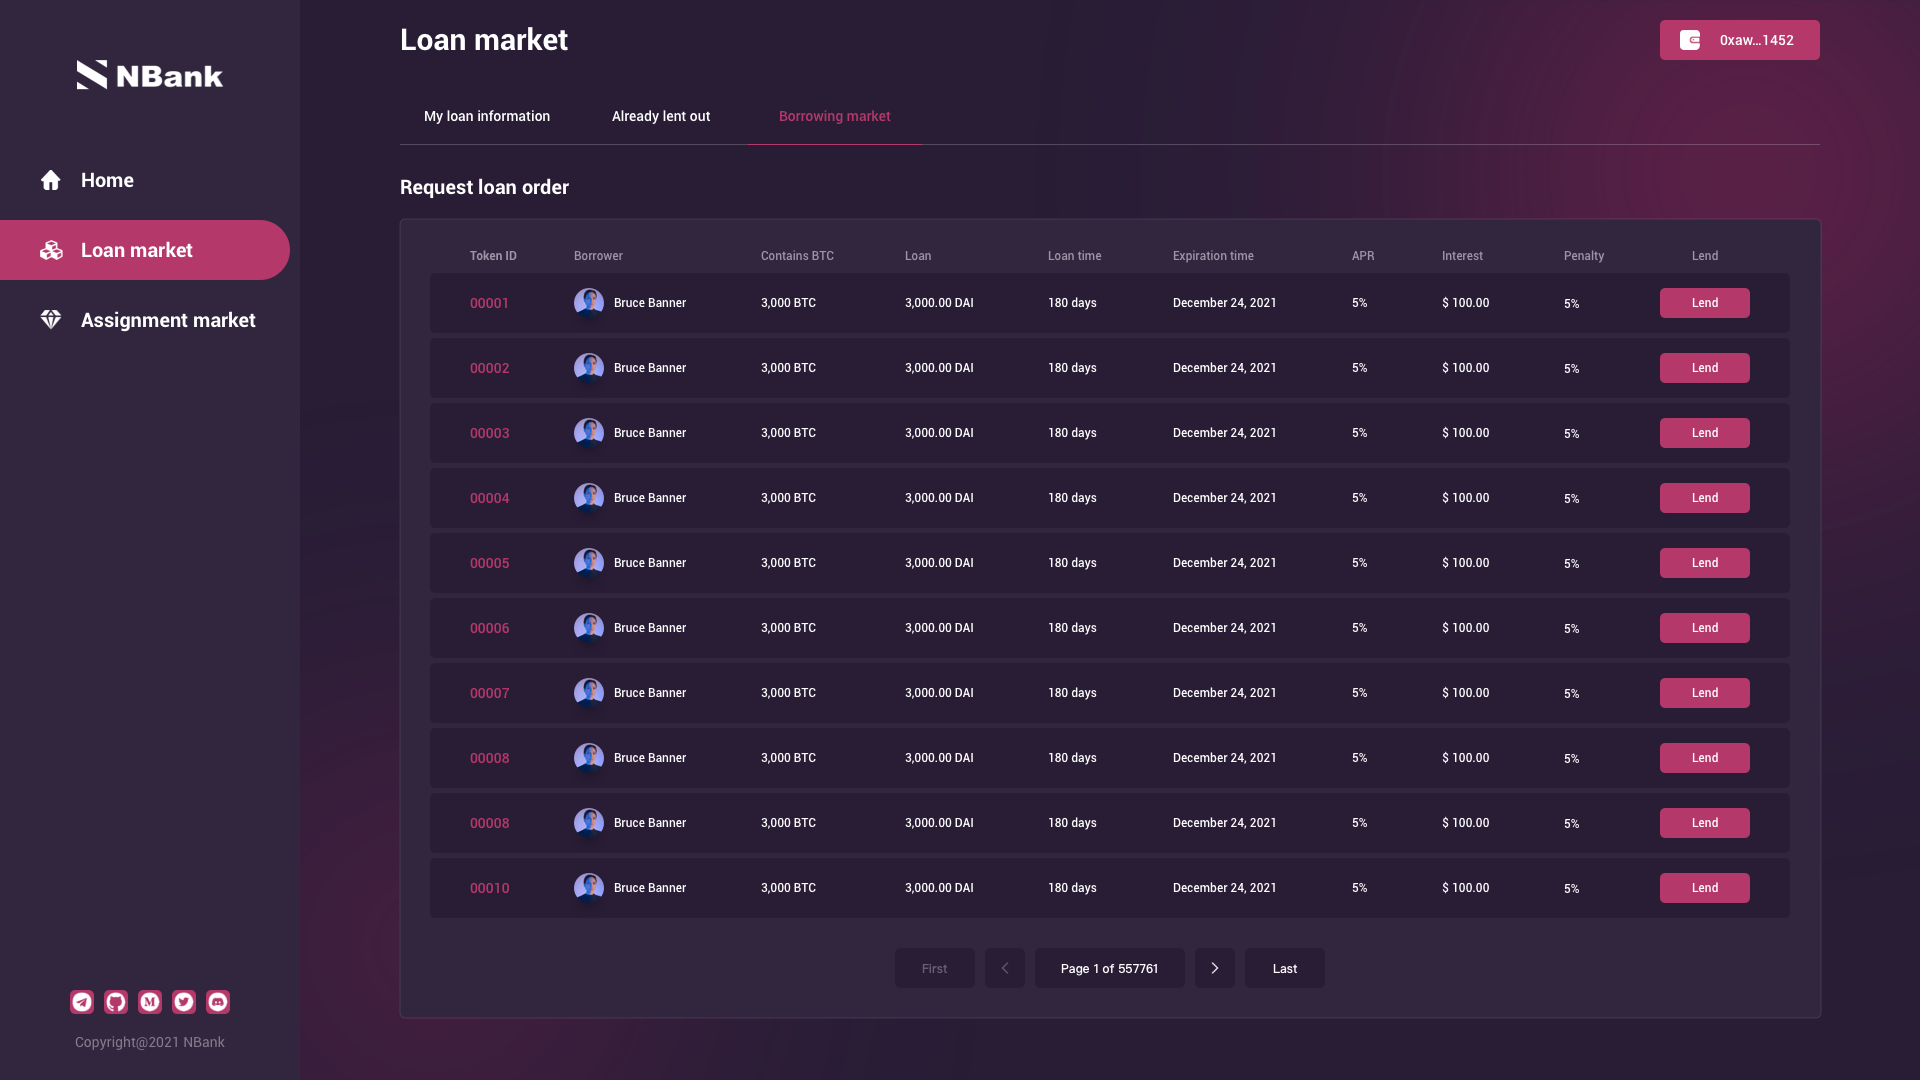
Task: Click the Telegram icon in sidebar footer
Action: [x=82, y=1002]
